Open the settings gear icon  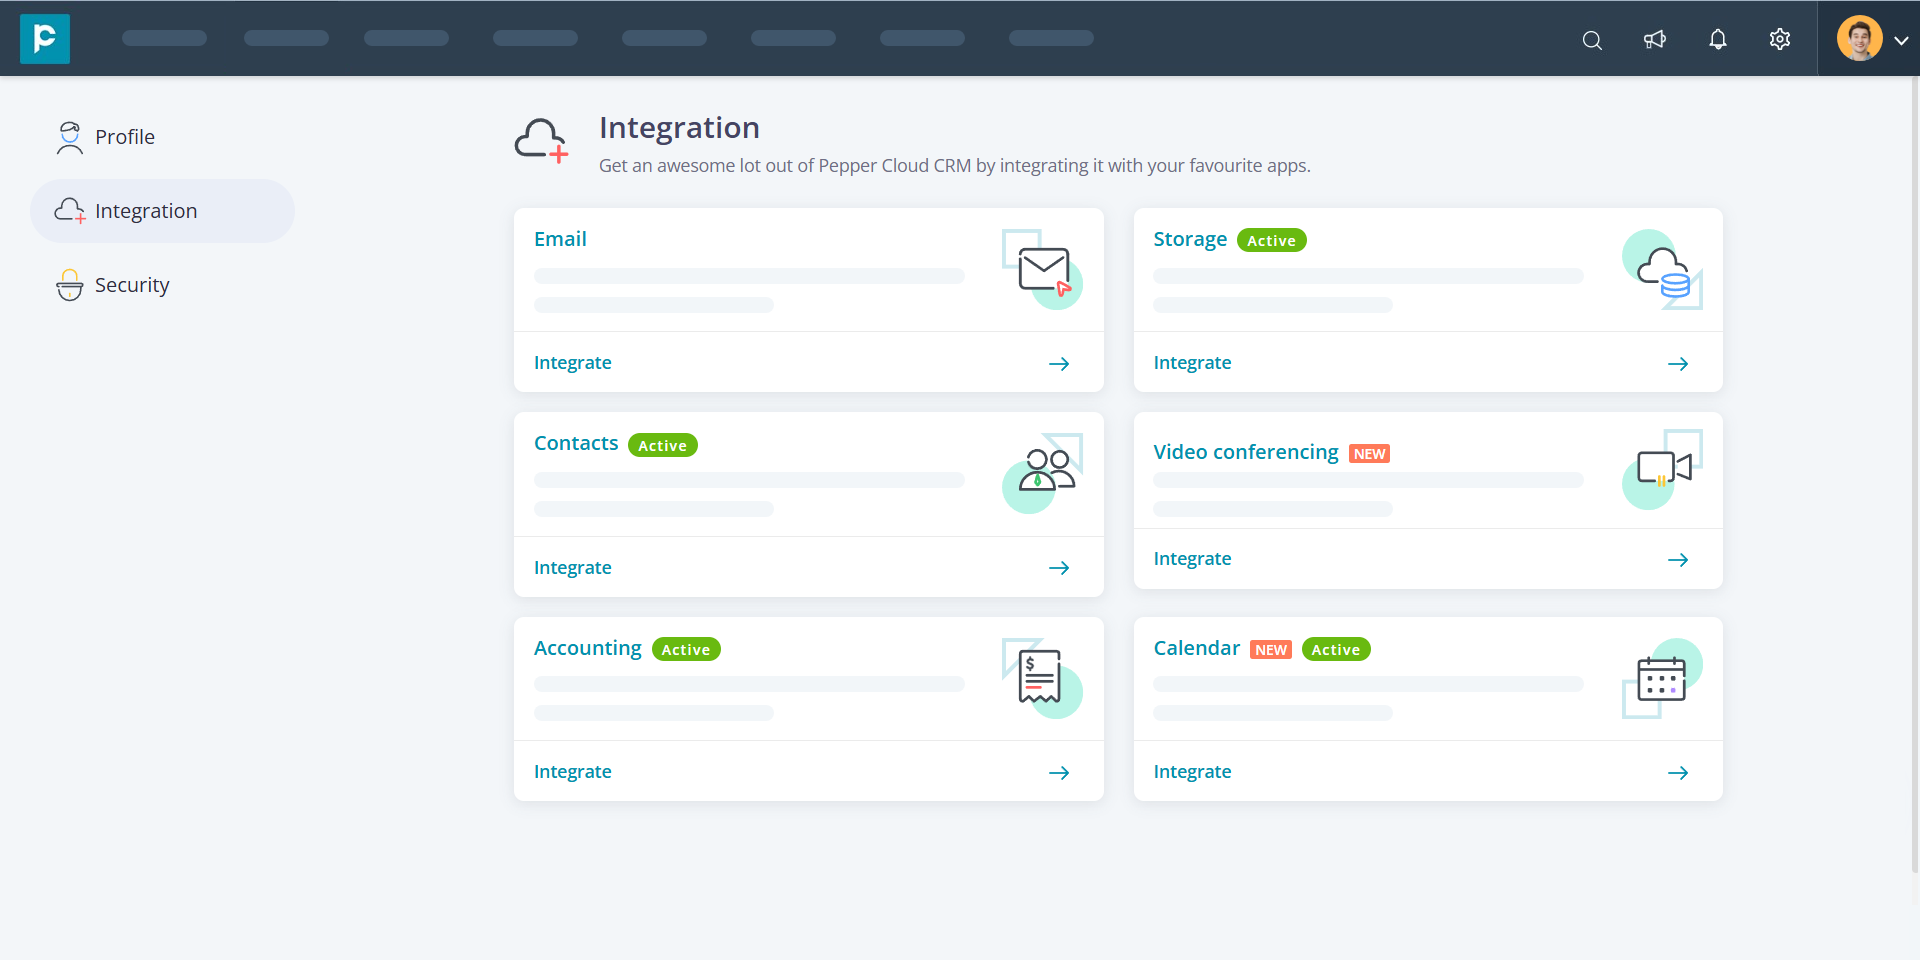pyautogui.click(x=1780, y=39)
